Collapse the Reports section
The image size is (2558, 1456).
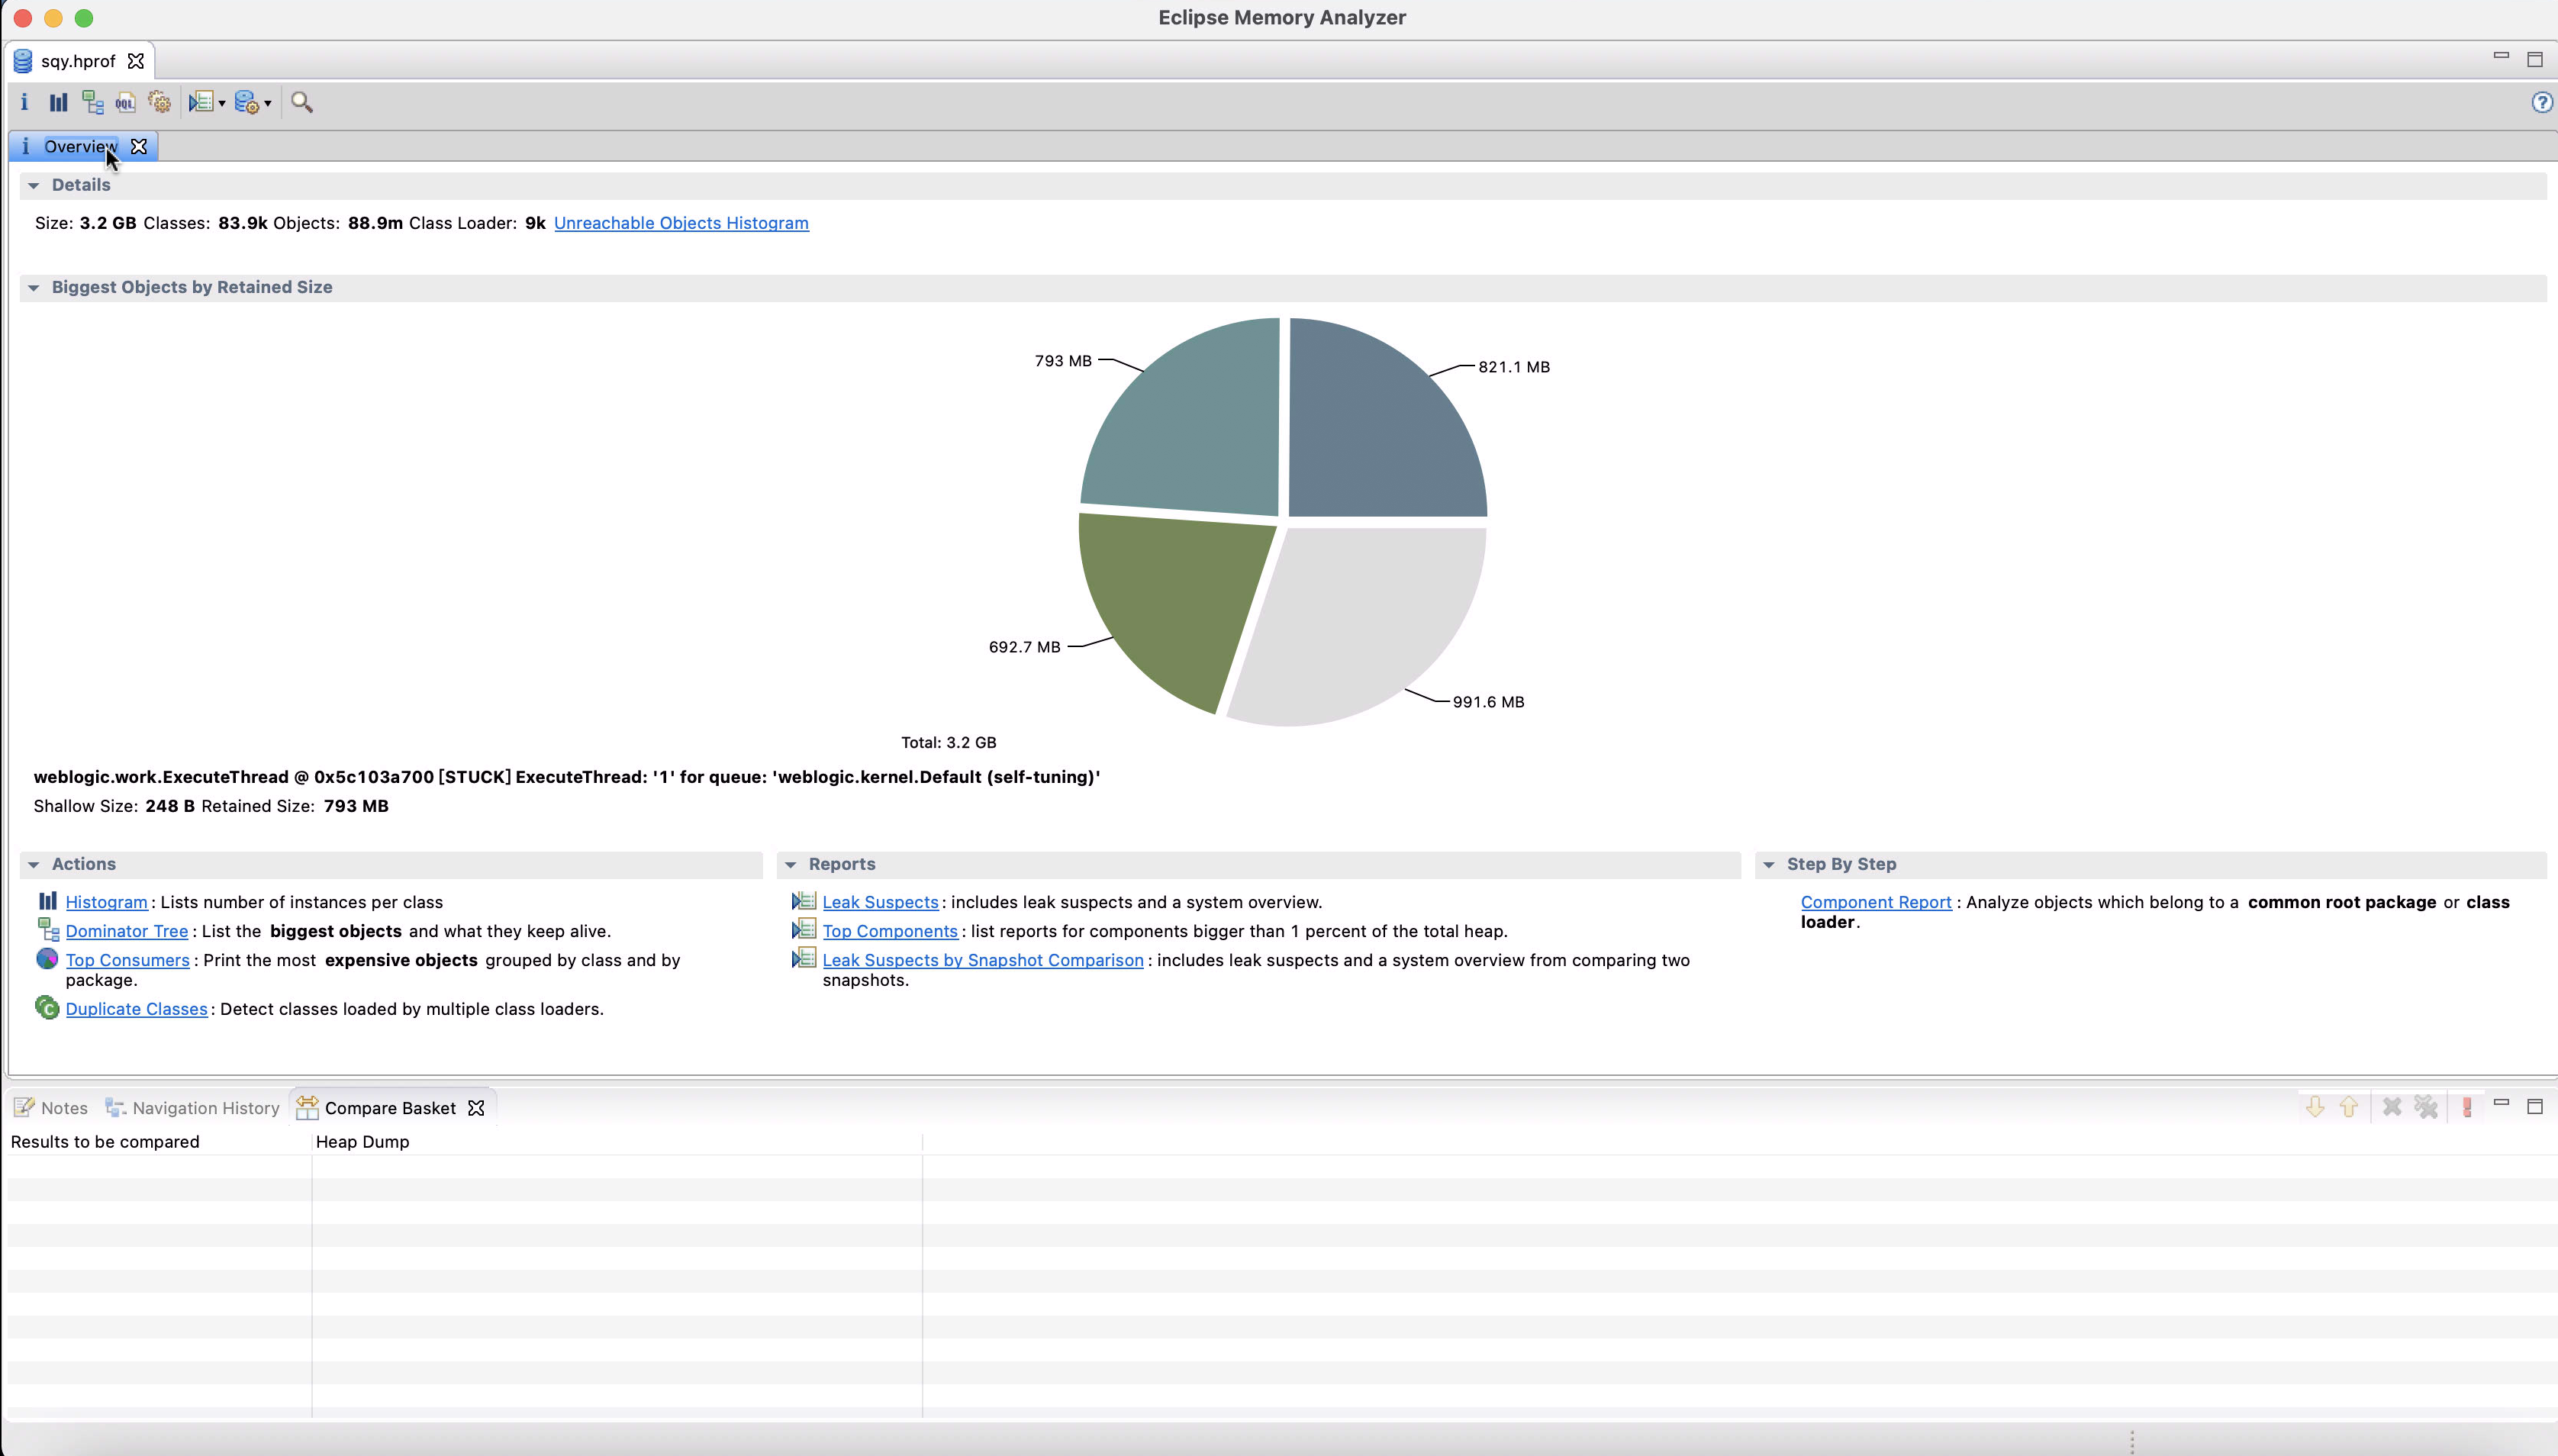791,865
